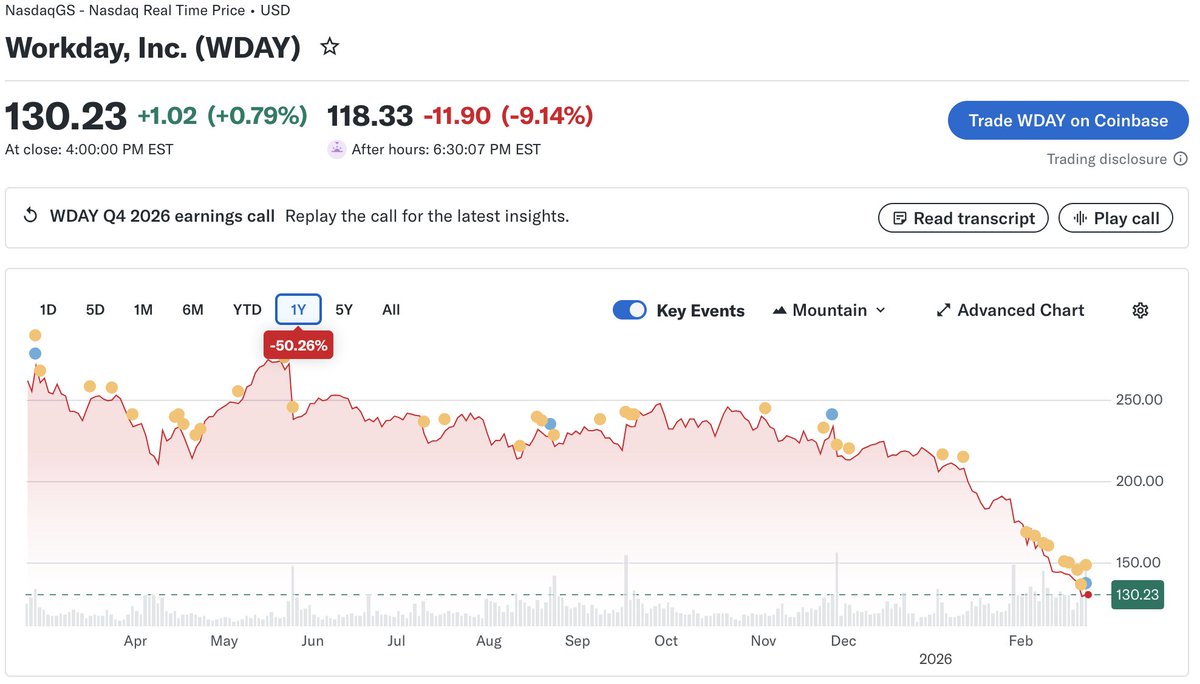Image resolution: width=1200 pixels, height=684 pixels.
Task: Click the WDAY Q4 2026 earnings call text
Action: pos(162,216)
